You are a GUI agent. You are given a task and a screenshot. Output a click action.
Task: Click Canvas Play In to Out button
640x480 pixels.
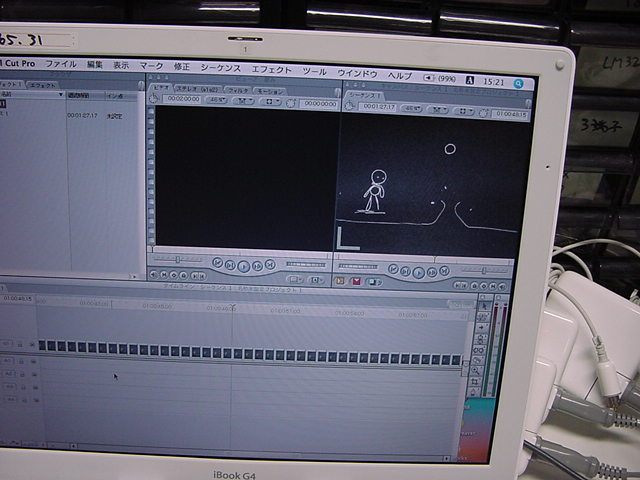point(405,271)
